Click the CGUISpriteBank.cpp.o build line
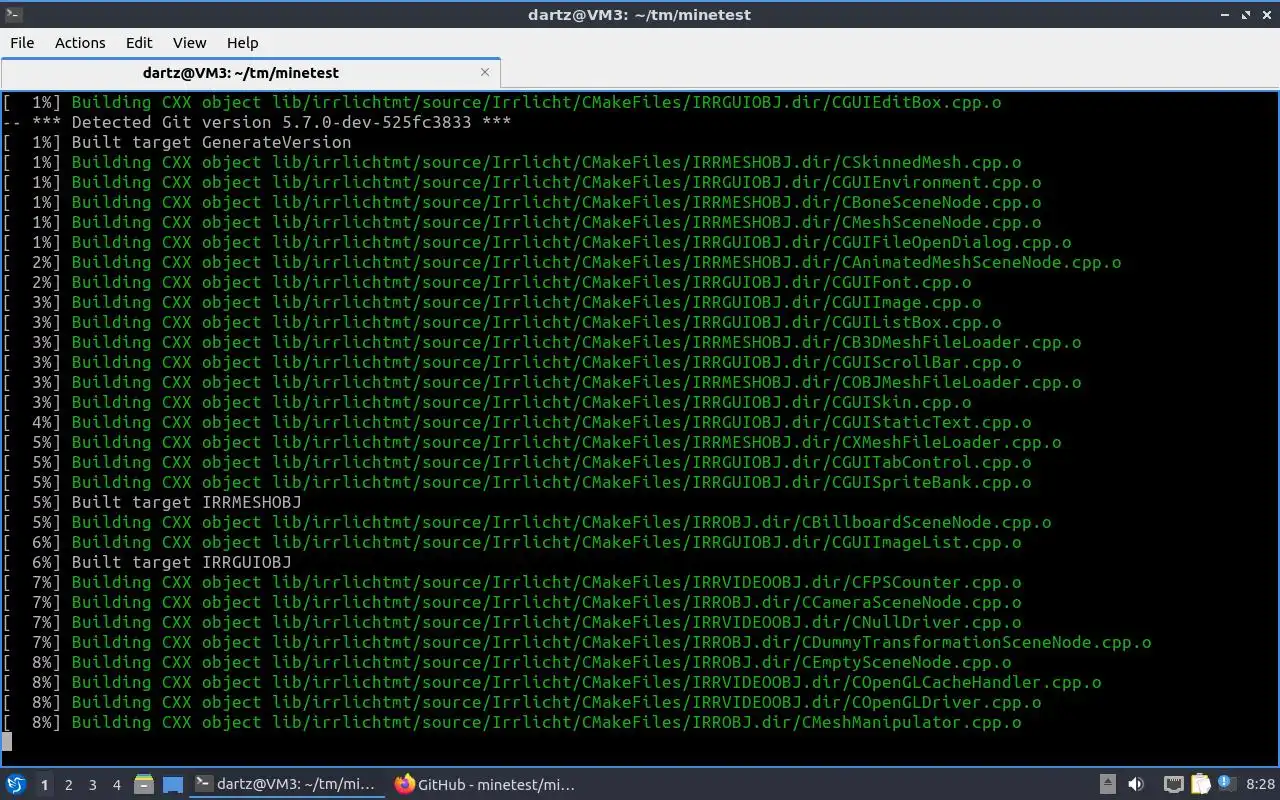Screen dimensions: 1280x800 (x=517, y=482)
